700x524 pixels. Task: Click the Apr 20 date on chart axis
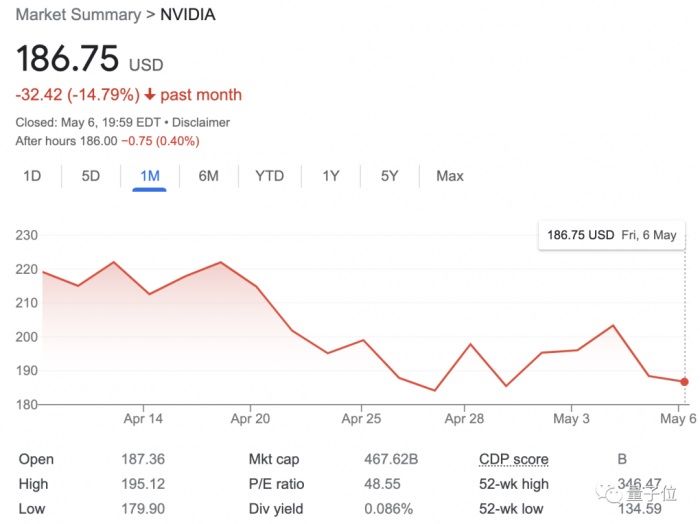point(250,419)
